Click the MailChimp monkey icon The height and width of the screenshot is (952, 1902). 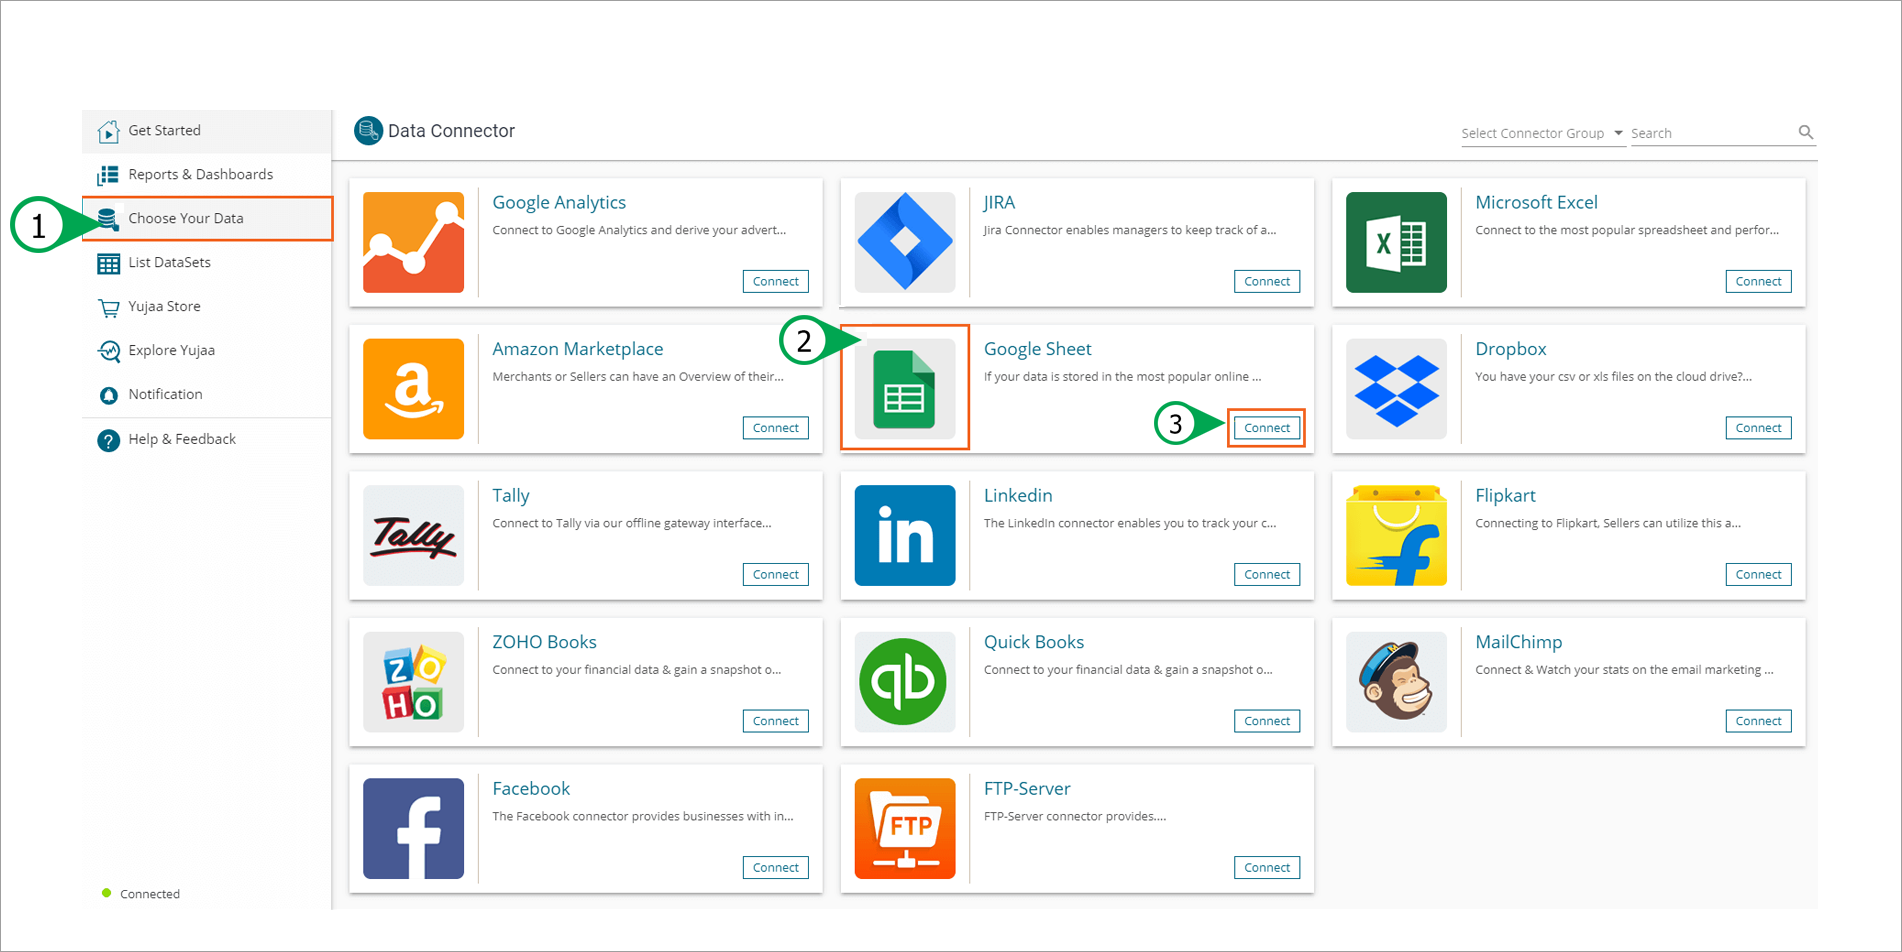(x=1396, y=682)
